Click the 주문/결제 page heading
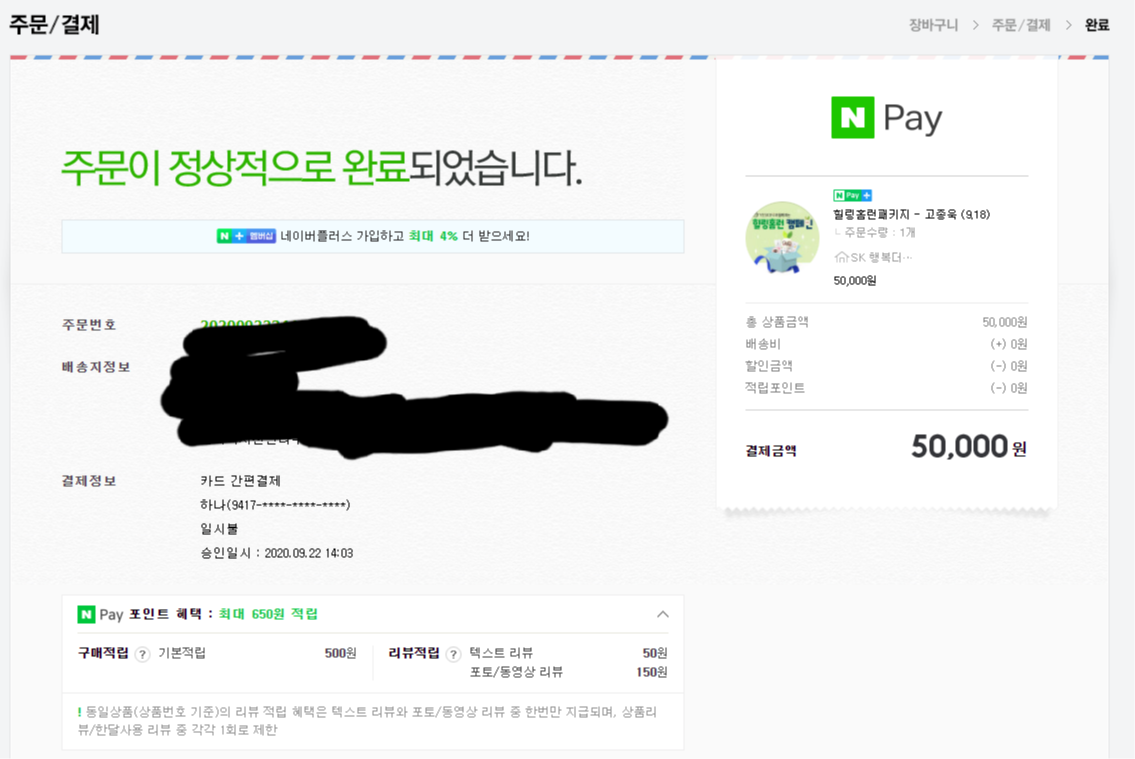The image size is (1135, 759). pyautogui.click(x=54, y=25)
